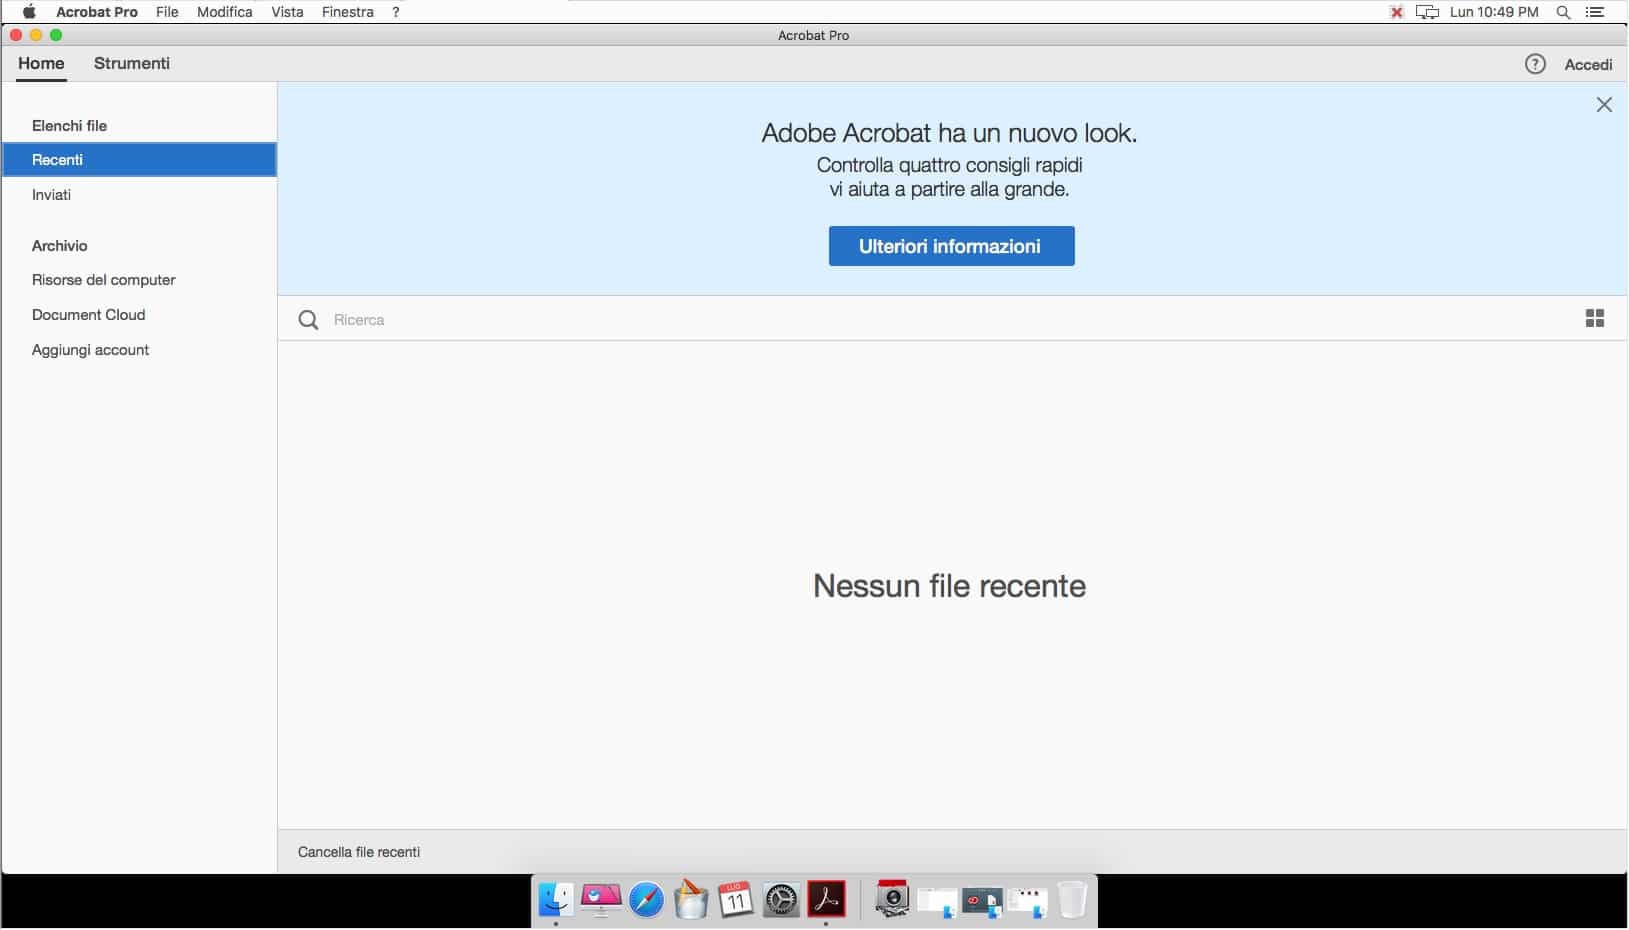The image size is (1629, 930).
Task: Click Cancella file recenti
Action: tap(359, 852)
